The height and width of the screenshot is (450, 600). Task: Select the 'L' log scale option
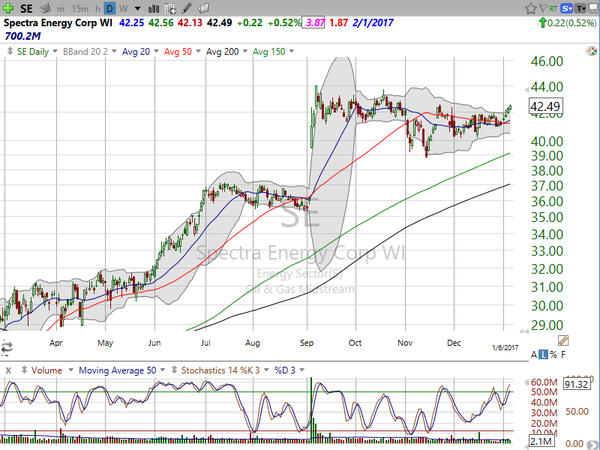pos(543,355)
